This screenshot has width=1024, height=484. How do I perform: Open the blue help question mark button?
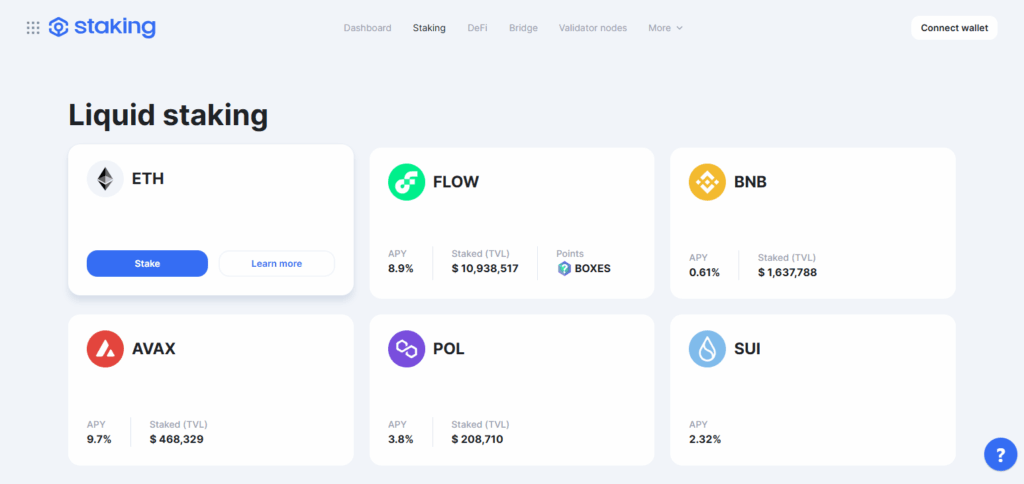[x=1000, y=454]
